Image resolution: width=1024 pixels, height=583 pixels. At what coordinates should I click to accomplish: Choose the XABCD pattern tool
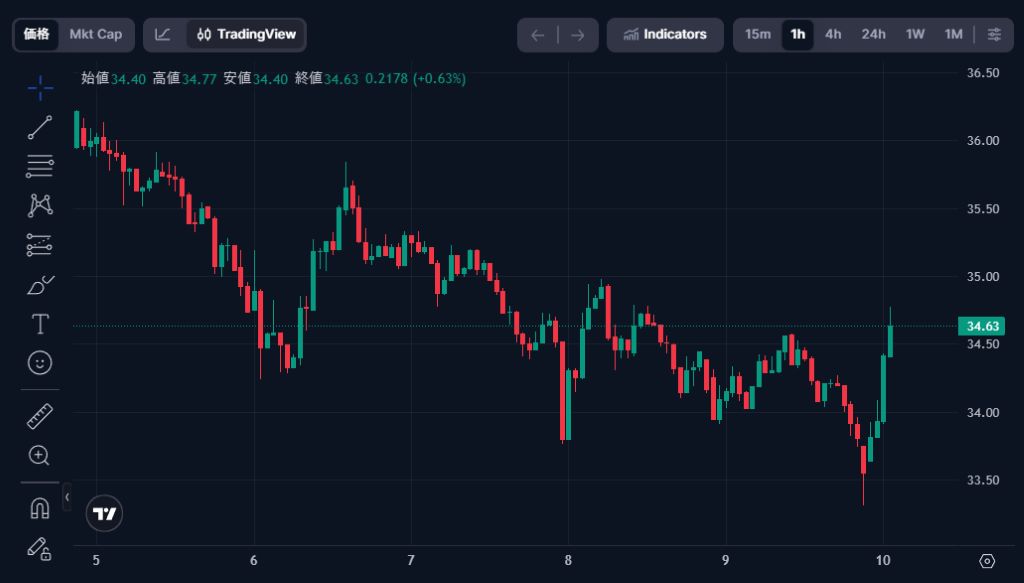click(x=40, y=205)
